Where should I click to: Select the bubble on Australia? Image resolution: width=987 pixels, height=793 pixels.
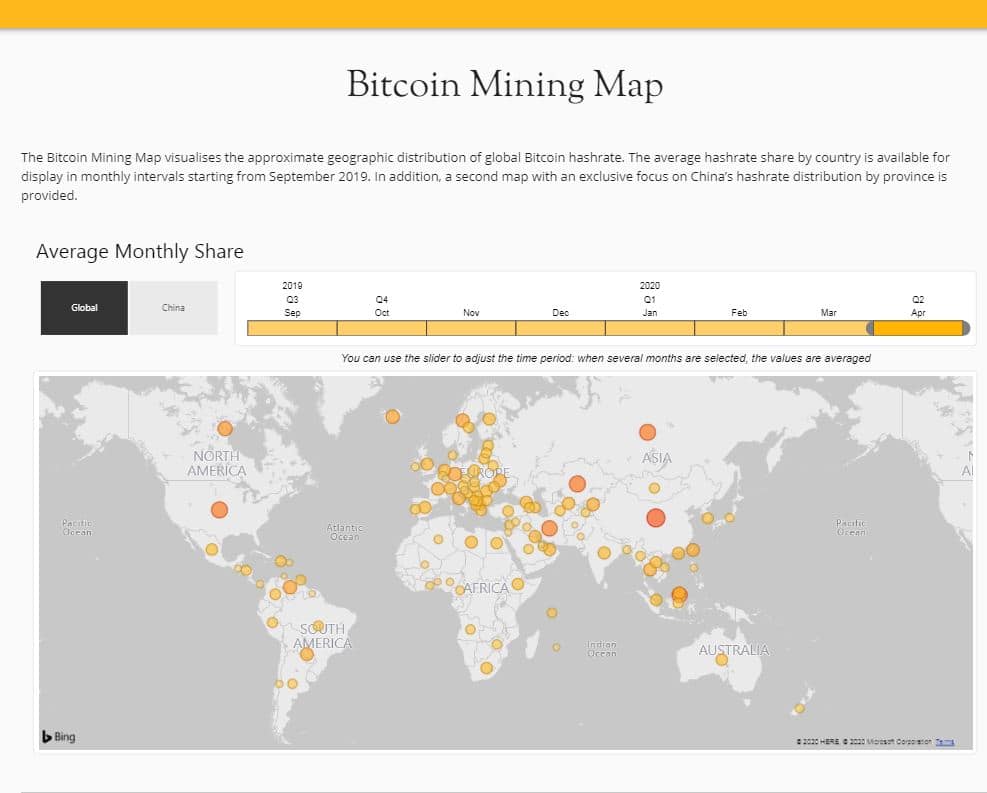722,659
